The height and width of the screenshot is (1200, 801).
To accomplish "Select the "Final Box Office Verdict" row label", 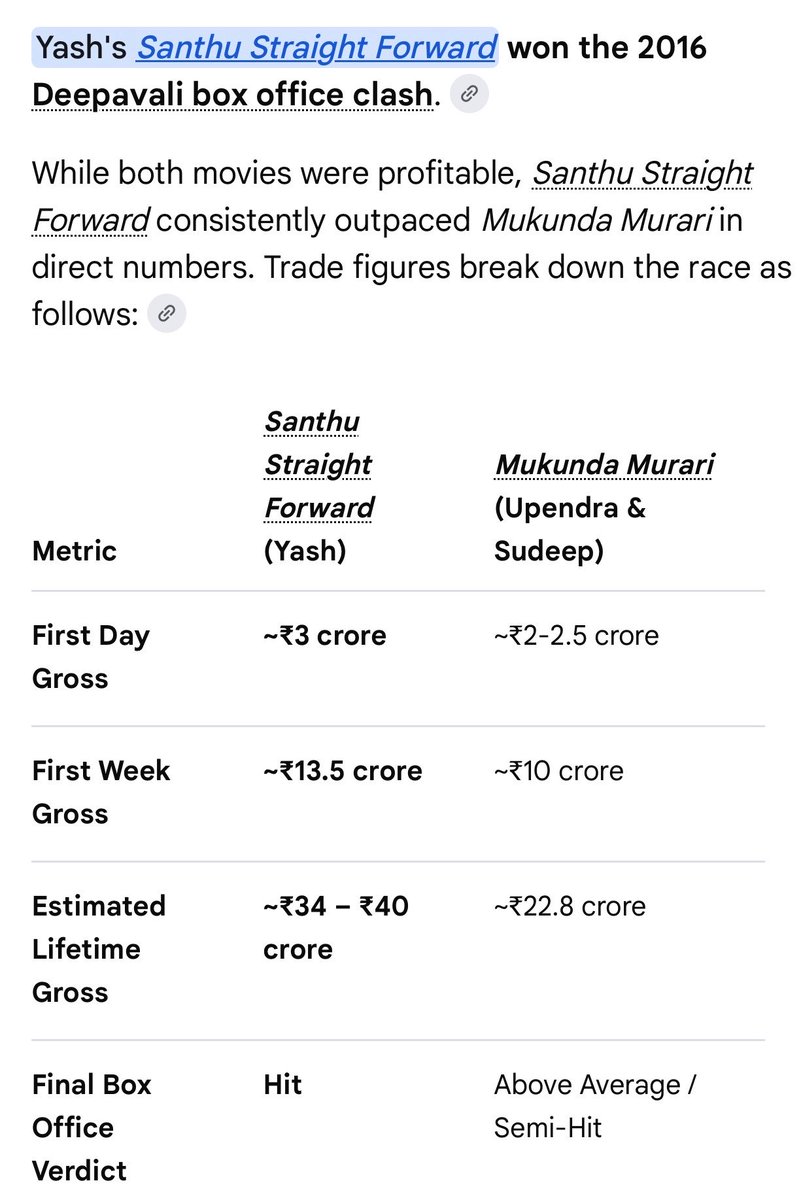I will [91, 1127].
